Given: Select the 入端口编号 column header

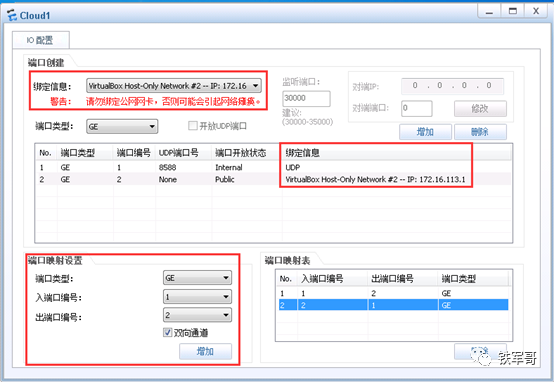Looking at the screenshot, I should pos(332,278).
